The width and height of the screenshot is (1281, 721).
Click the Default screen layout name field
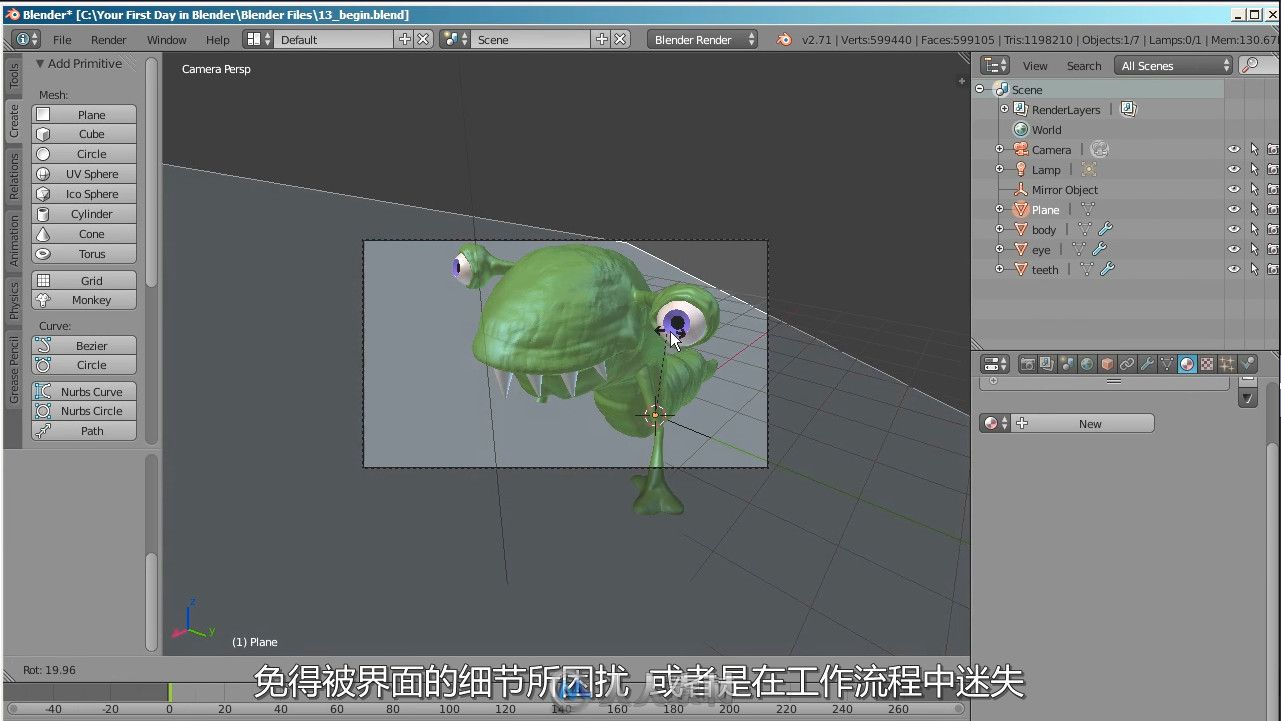click(334, 39)
